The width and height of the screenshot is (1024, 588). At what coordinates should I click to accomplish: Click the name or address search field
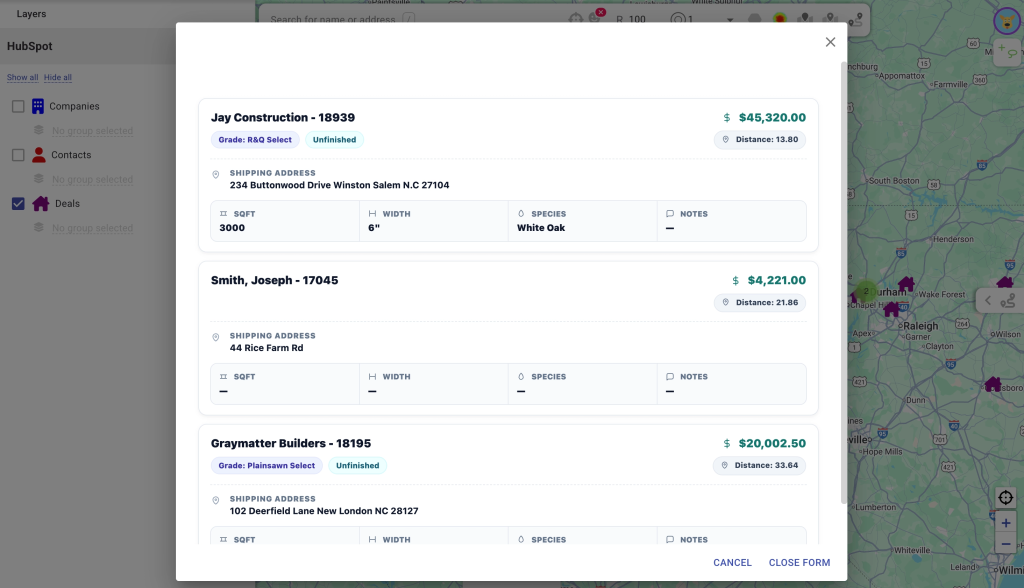click(335, 19)
